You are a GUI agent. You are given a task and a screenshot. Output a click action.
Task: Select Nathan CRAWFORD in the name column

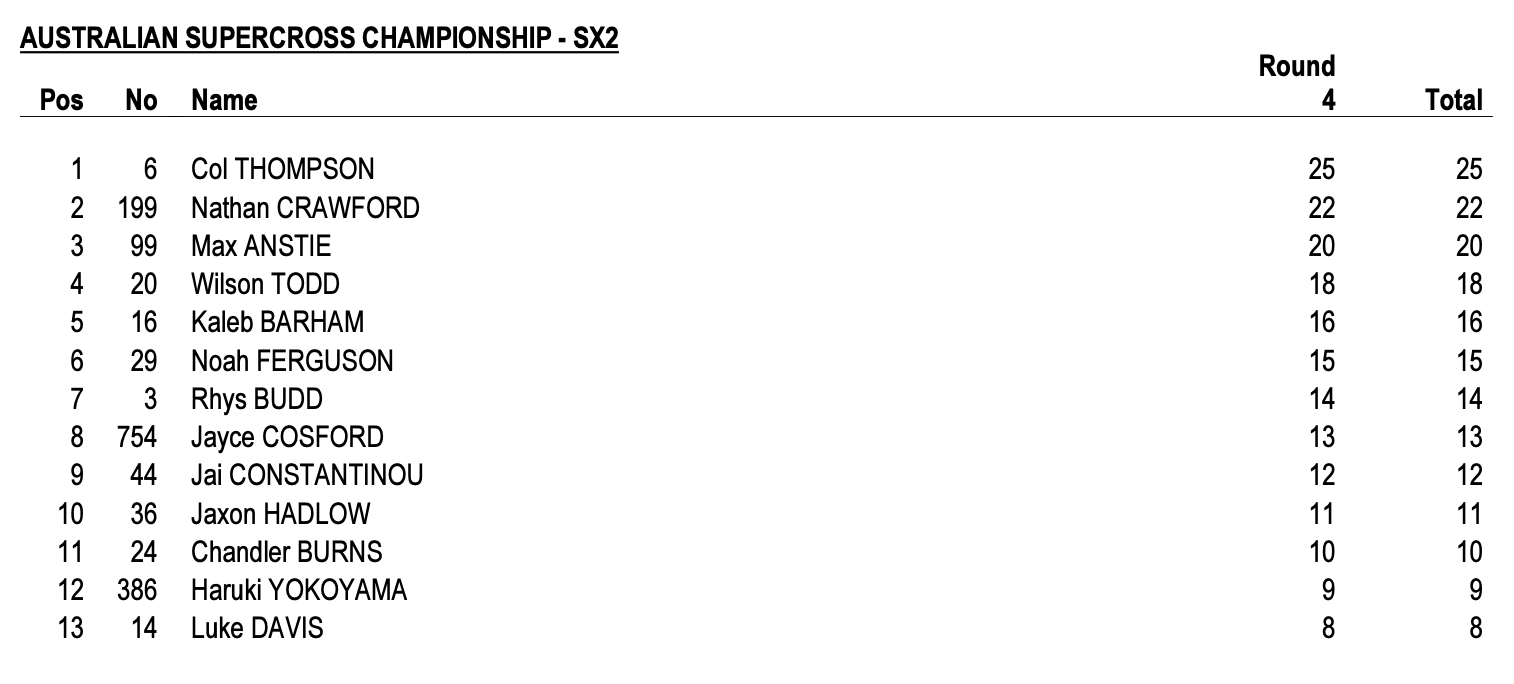click(305, 208)
